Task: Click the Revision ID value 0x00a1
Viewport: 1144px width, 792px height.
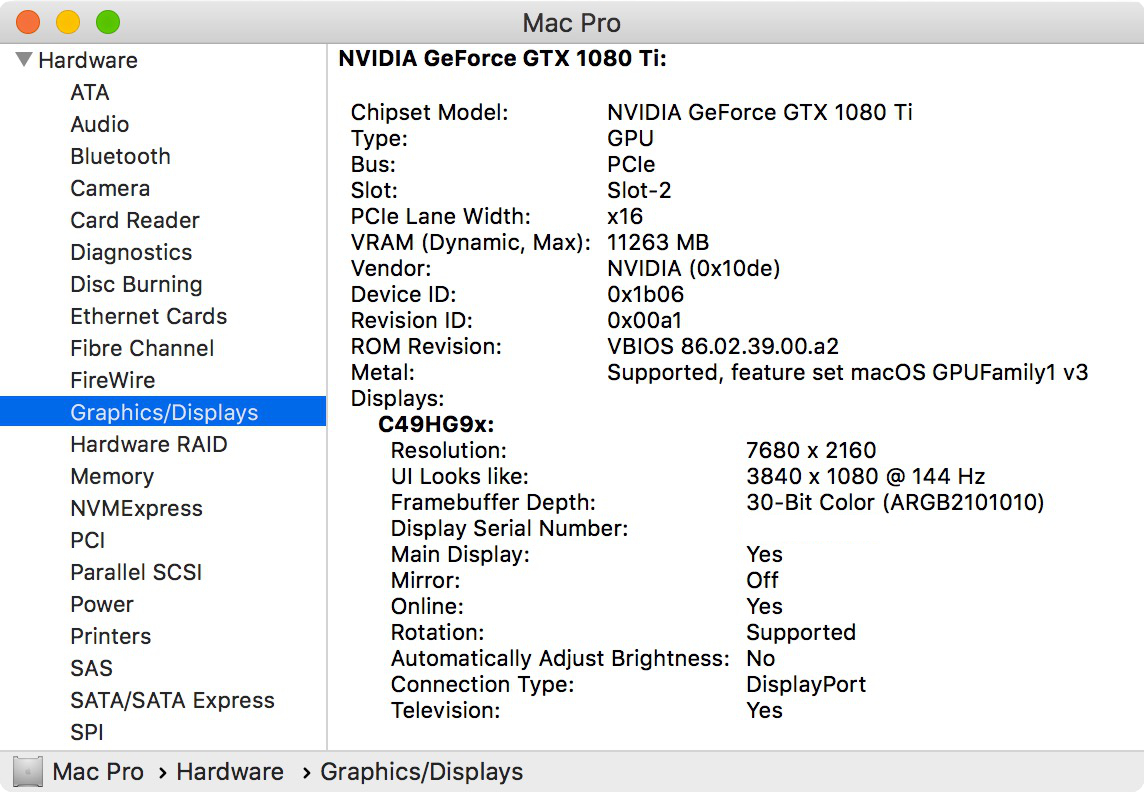Action: [644, 320]
